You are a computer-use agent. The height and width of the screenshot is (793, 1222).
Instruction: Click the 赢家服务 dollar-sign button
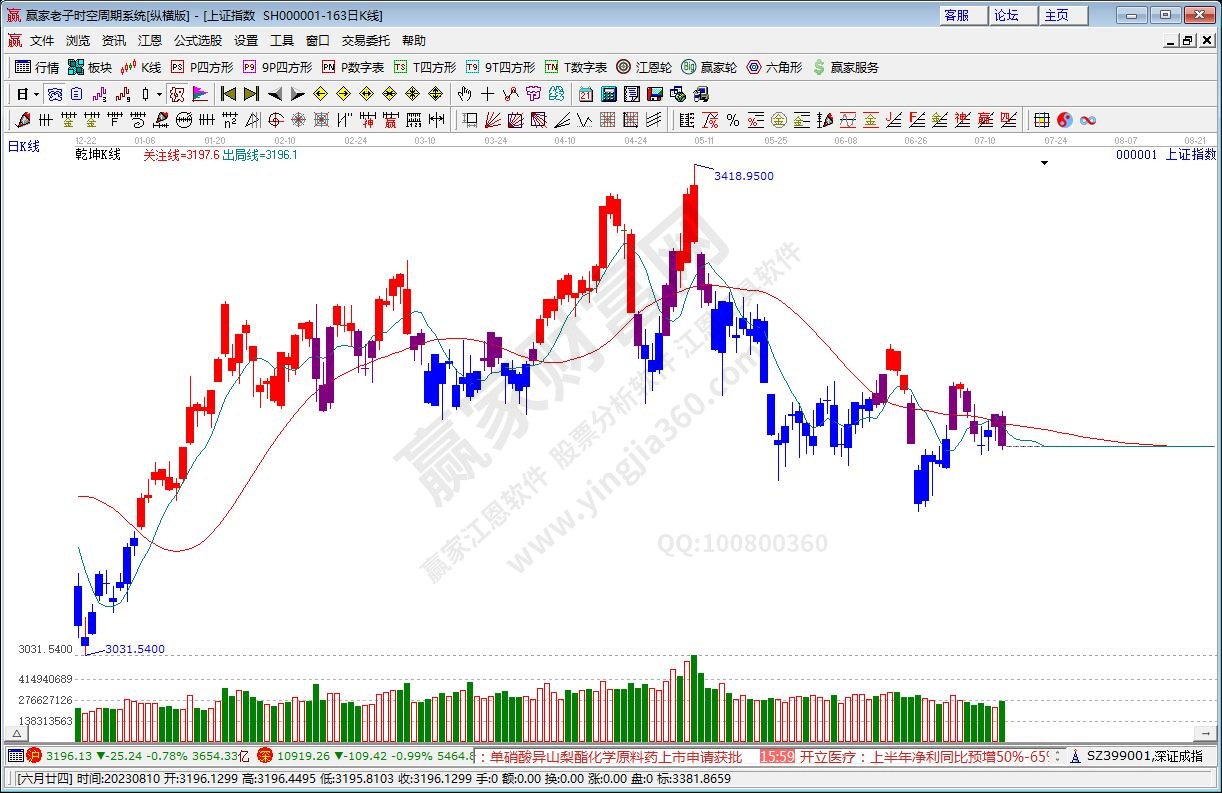(845, 67)
